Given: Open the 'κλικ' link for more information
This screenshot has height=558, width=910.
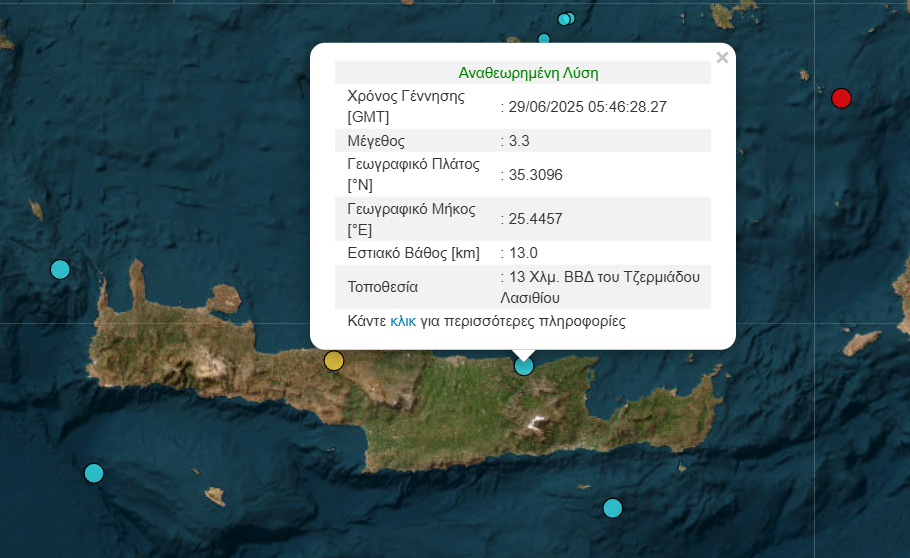Looking at the screenshot, I should (x=403, y=322).
